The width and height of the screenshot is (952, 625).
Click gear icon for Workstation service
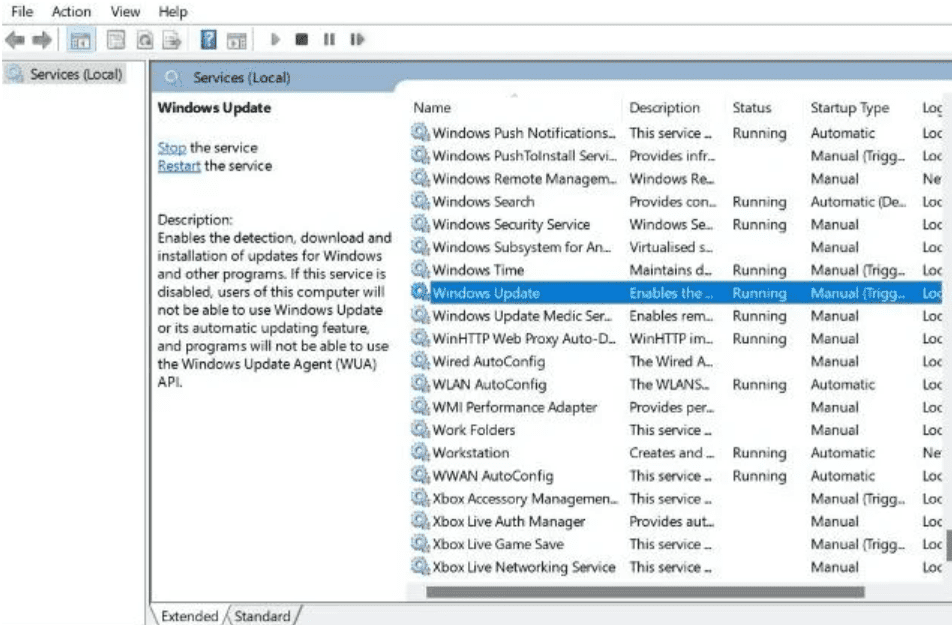click(x=420, y=453)
